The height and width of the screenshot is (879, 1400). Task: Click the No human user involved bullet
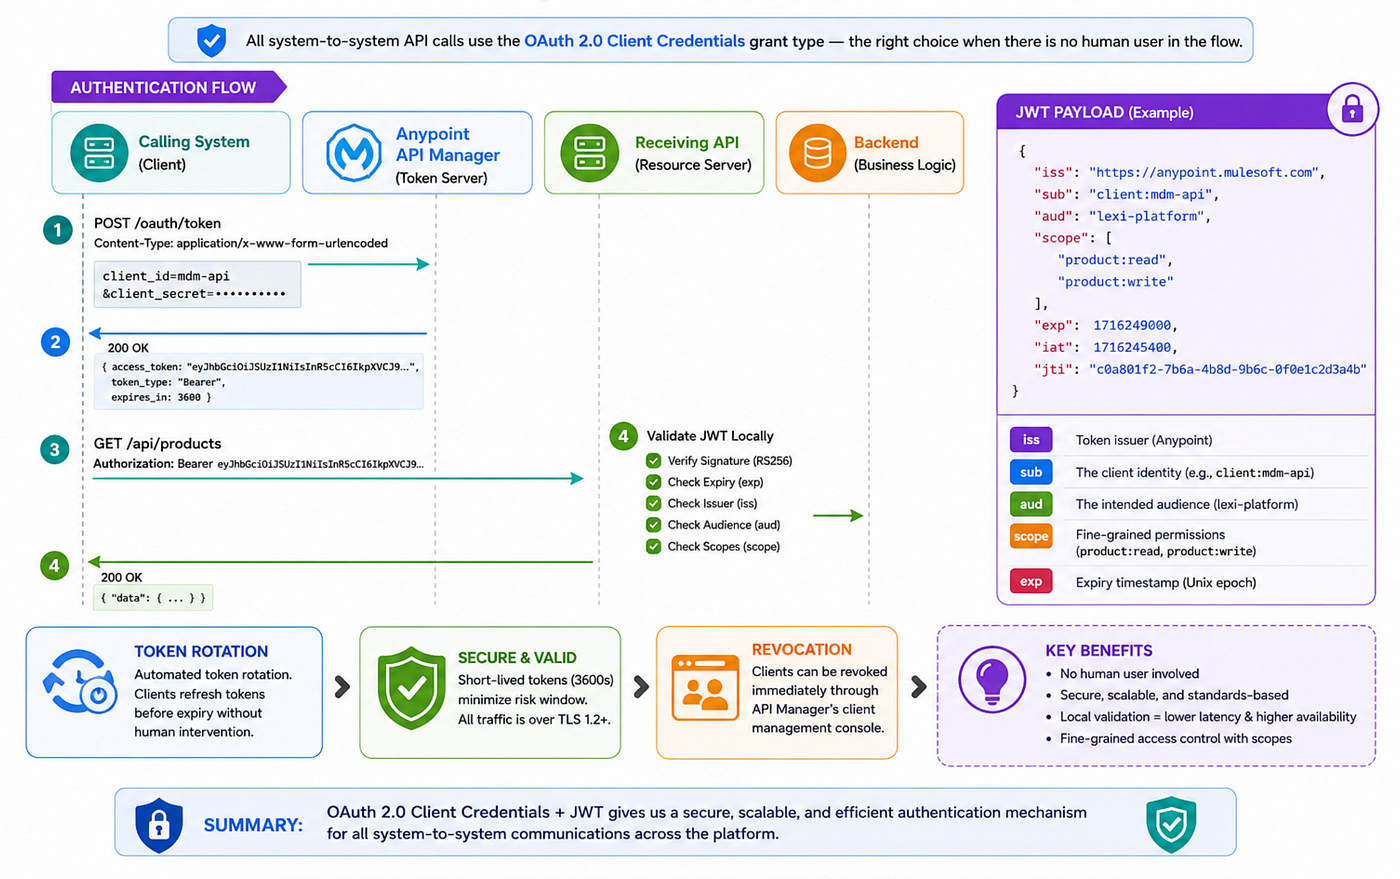1129,674
